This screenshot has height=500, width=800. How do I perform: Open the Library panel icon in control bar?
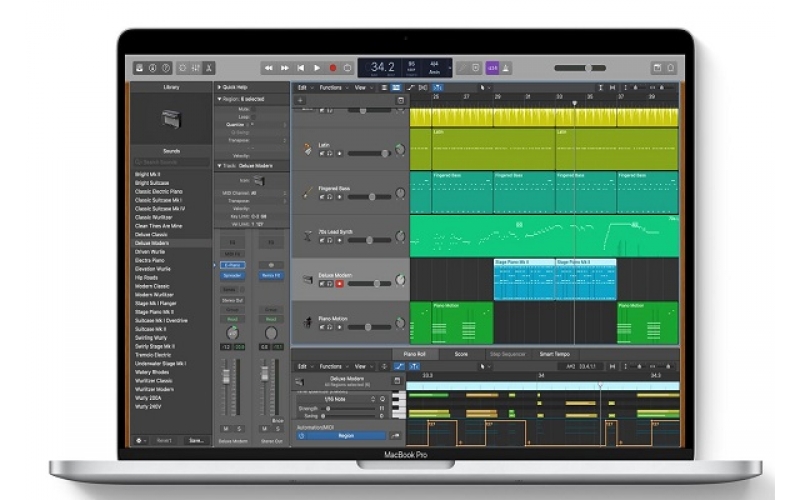pos(139,68)
